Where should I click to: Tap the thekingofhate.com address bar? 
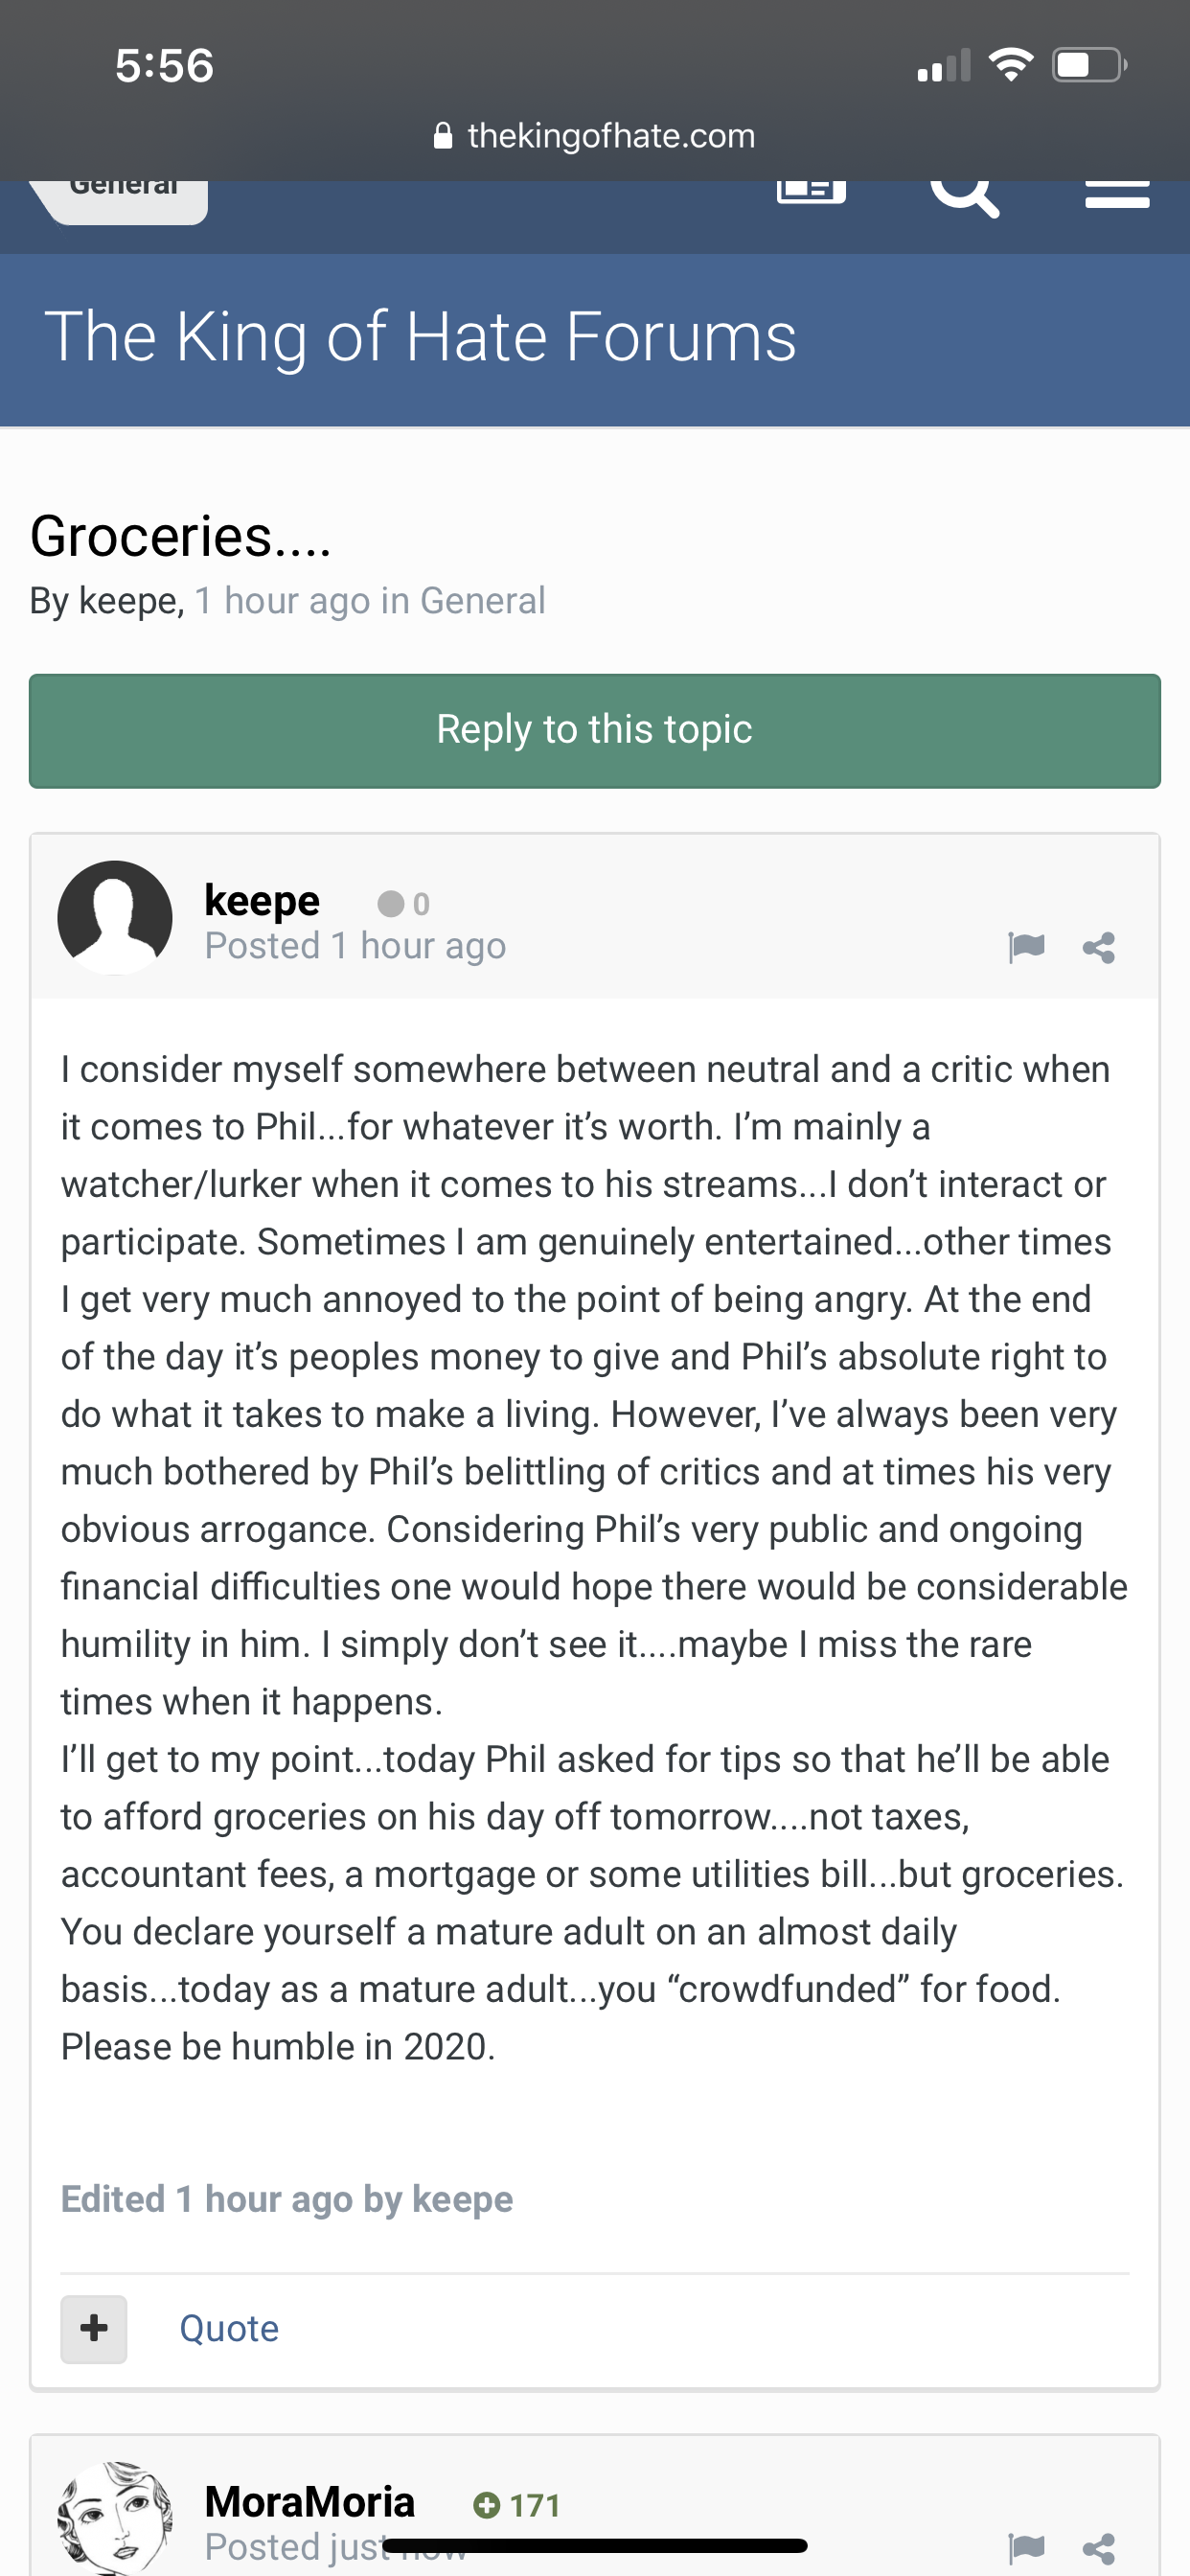point(595,135)
